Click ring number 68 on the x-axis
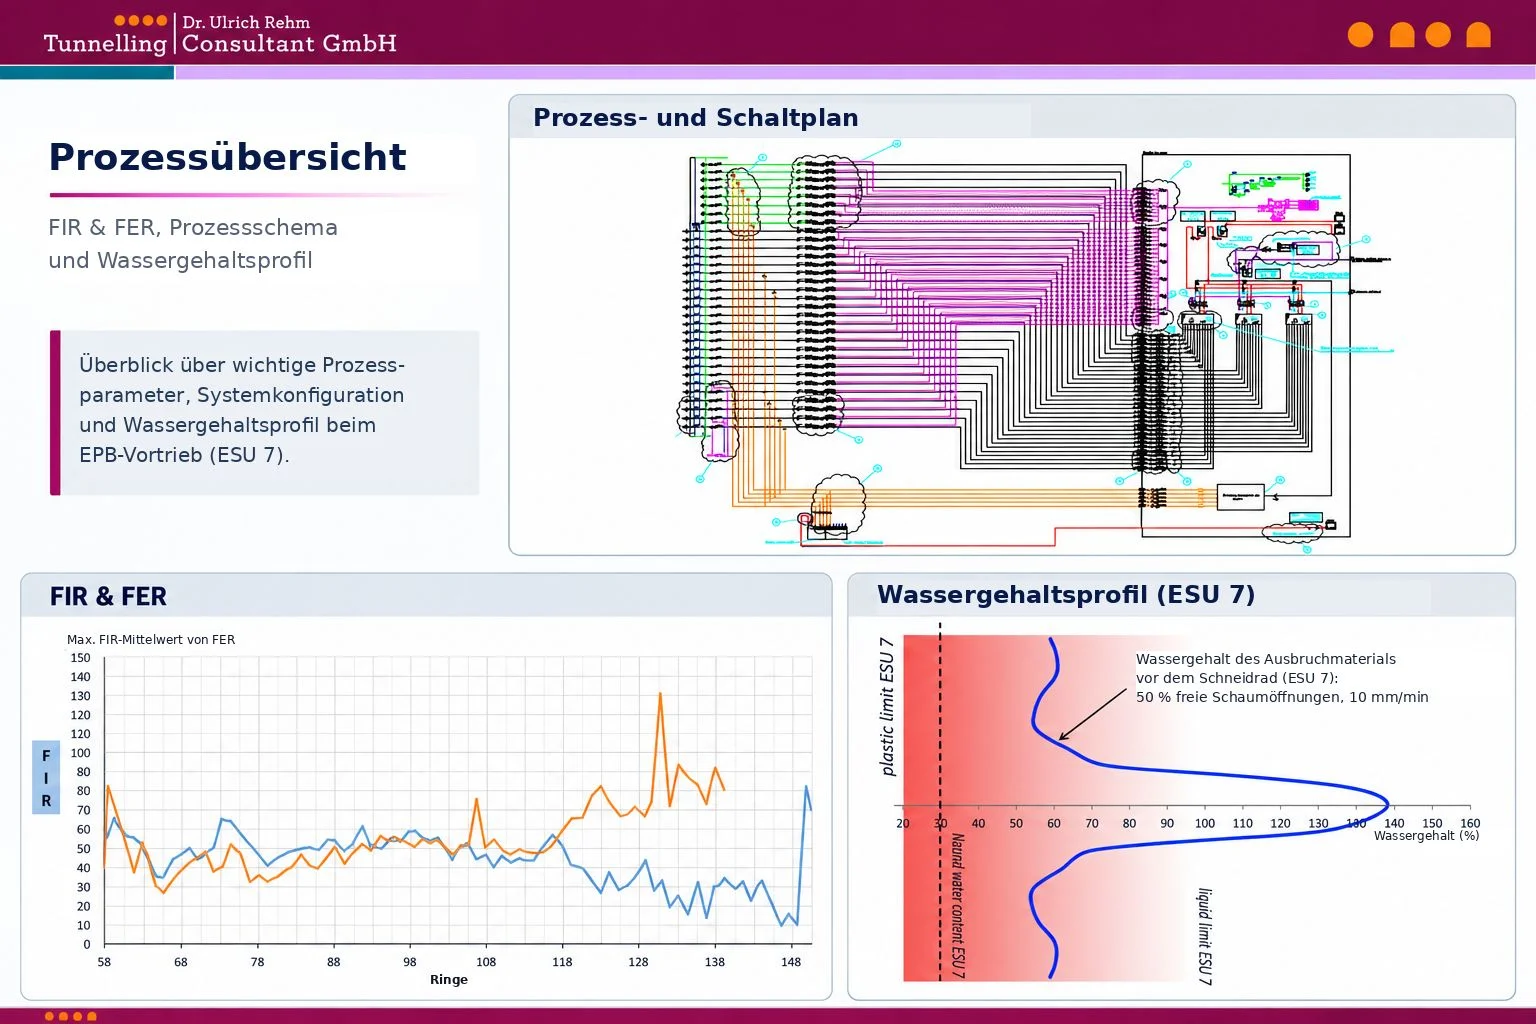 [181, 962]
